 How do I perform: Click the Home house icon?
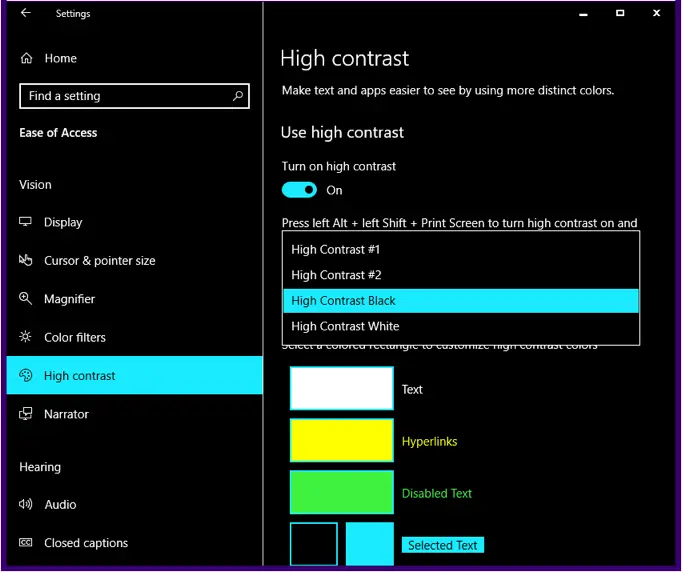coord(27,58)
